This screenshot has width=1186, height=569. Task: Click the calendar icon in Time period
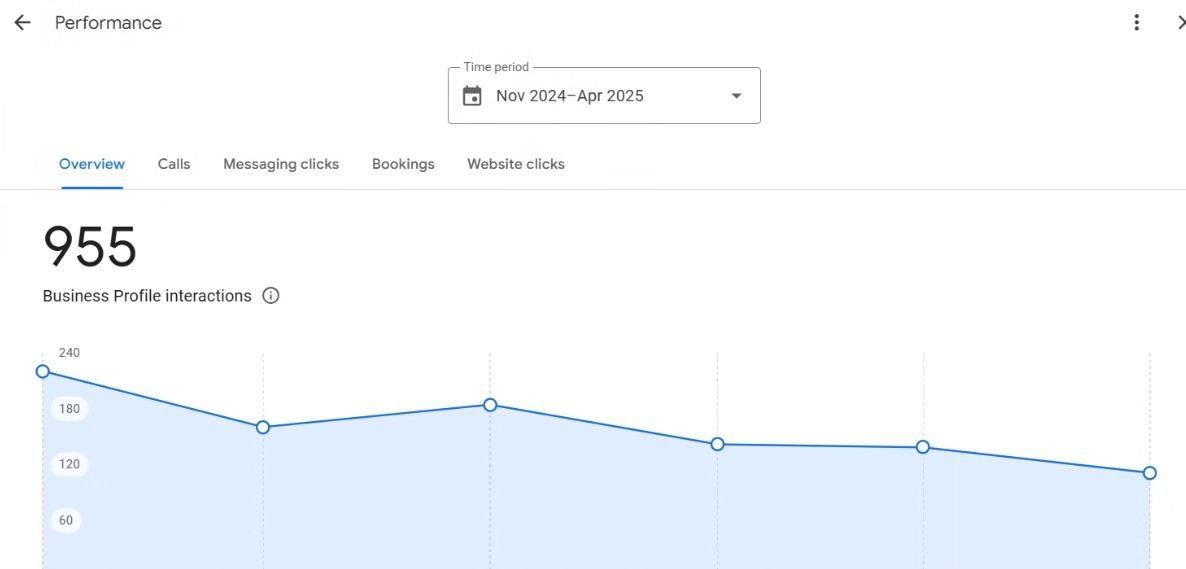472,96
